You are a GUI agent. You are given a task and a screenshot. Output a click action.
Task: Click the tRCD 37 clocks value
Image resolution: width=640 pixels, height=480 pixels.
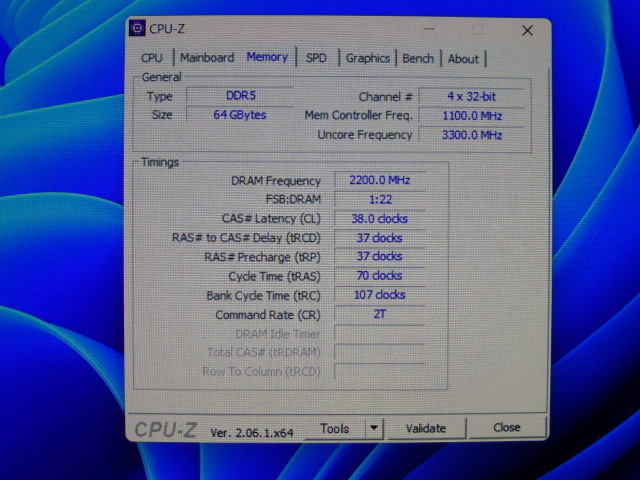point(380,238)
